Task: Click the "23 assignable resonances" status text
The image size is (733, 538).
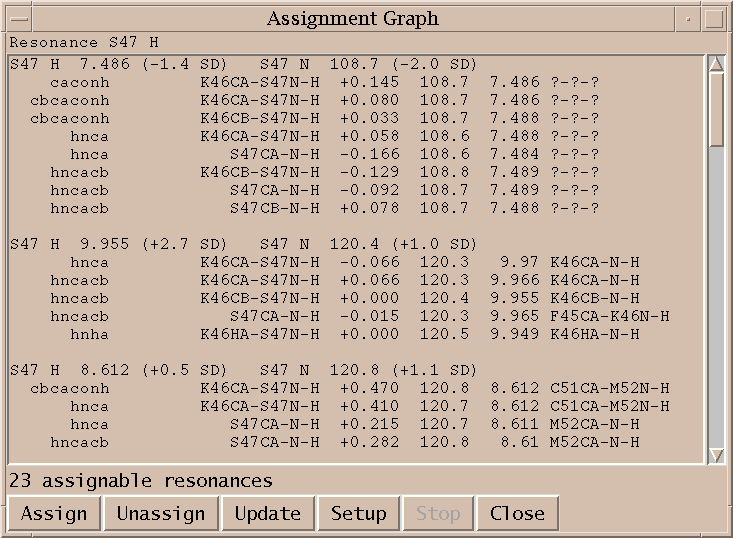Action: coord(140,481)
